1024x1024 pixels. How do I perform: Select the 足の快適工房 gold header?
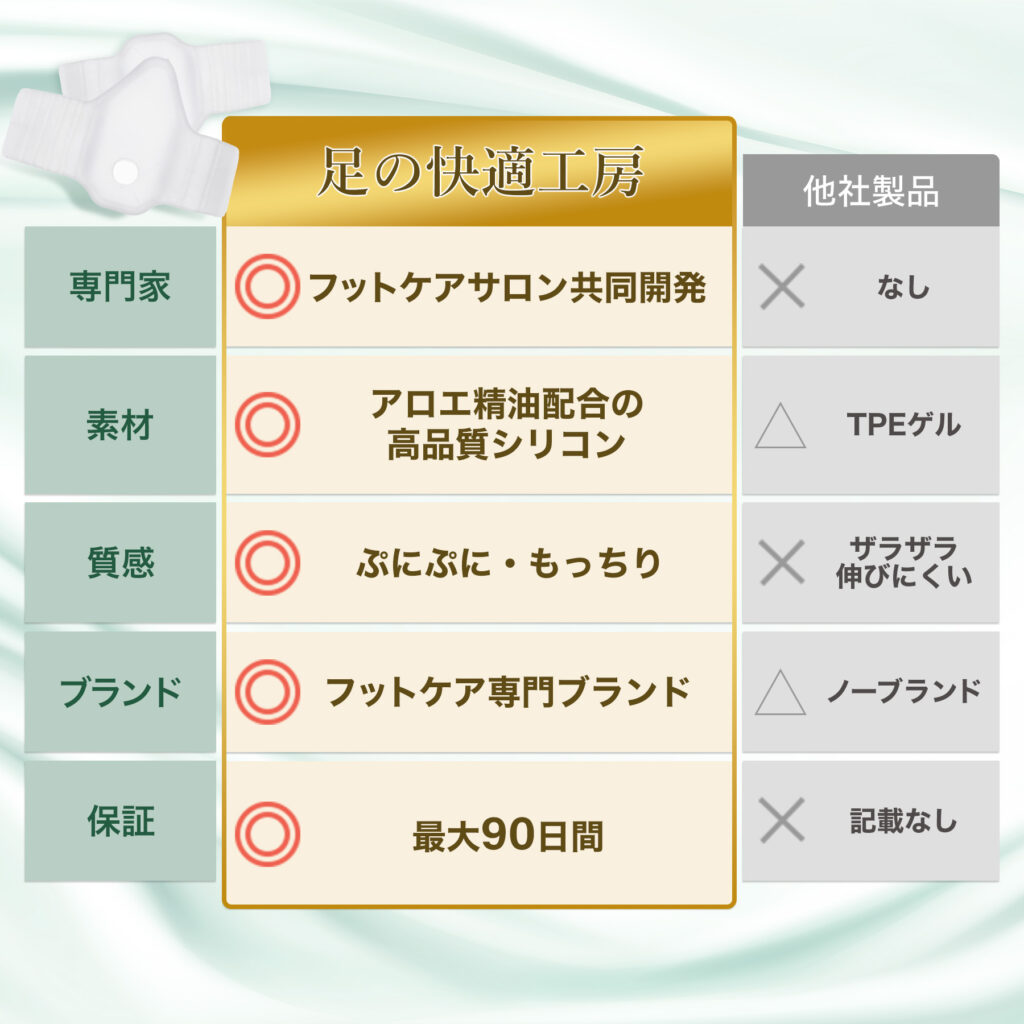tap(479, 174)
